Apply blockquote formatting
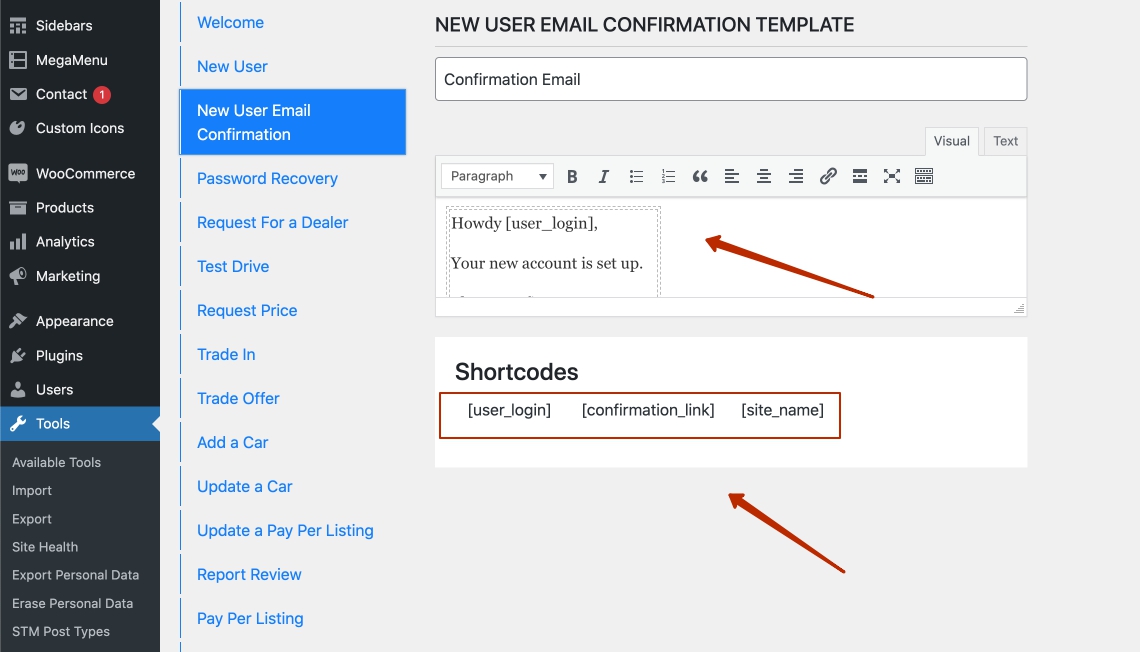Screen dimensions: 1140x652 (x=700, y=177)
